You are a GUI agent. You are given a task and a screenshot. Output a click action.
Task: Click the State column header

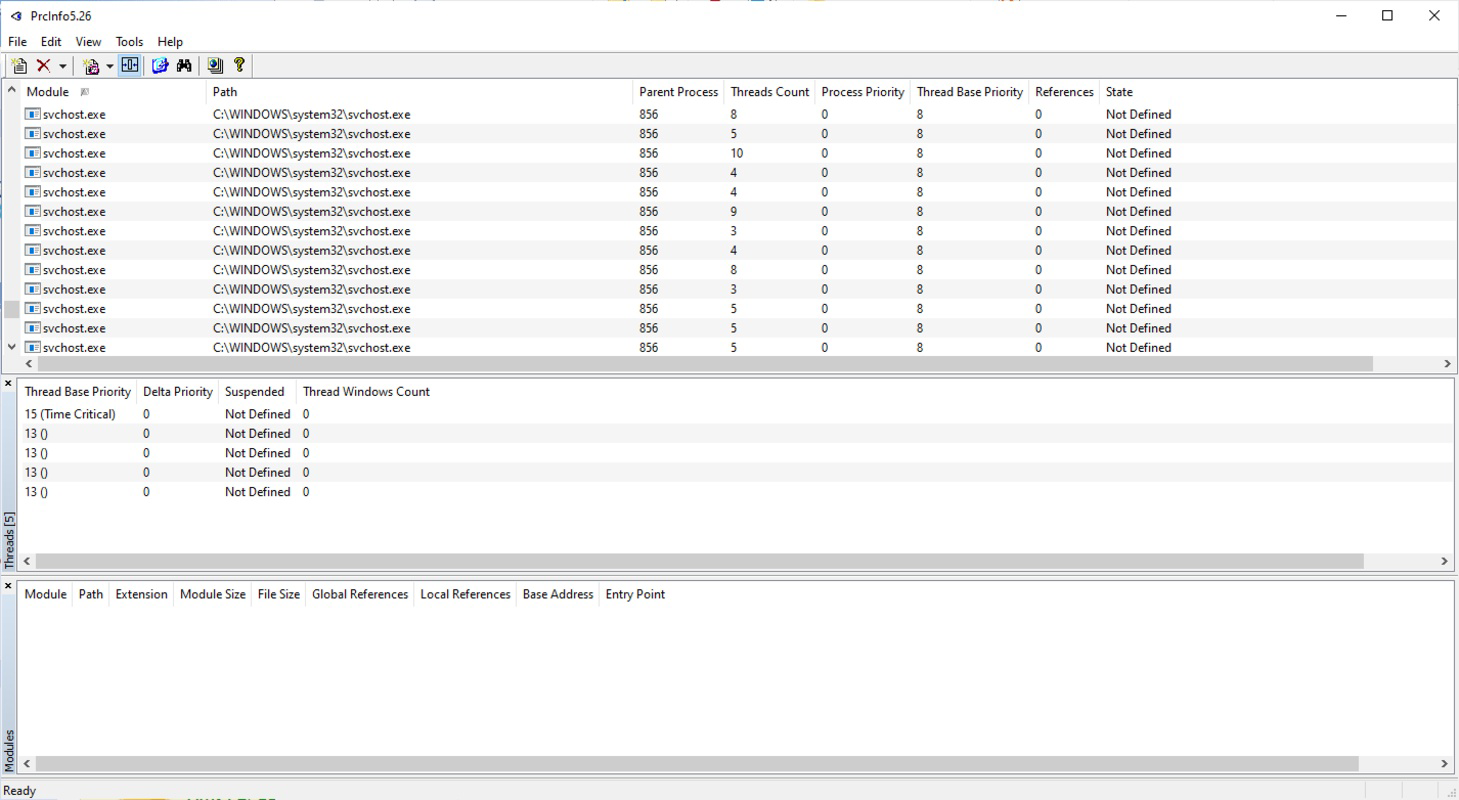[1119, 92]
